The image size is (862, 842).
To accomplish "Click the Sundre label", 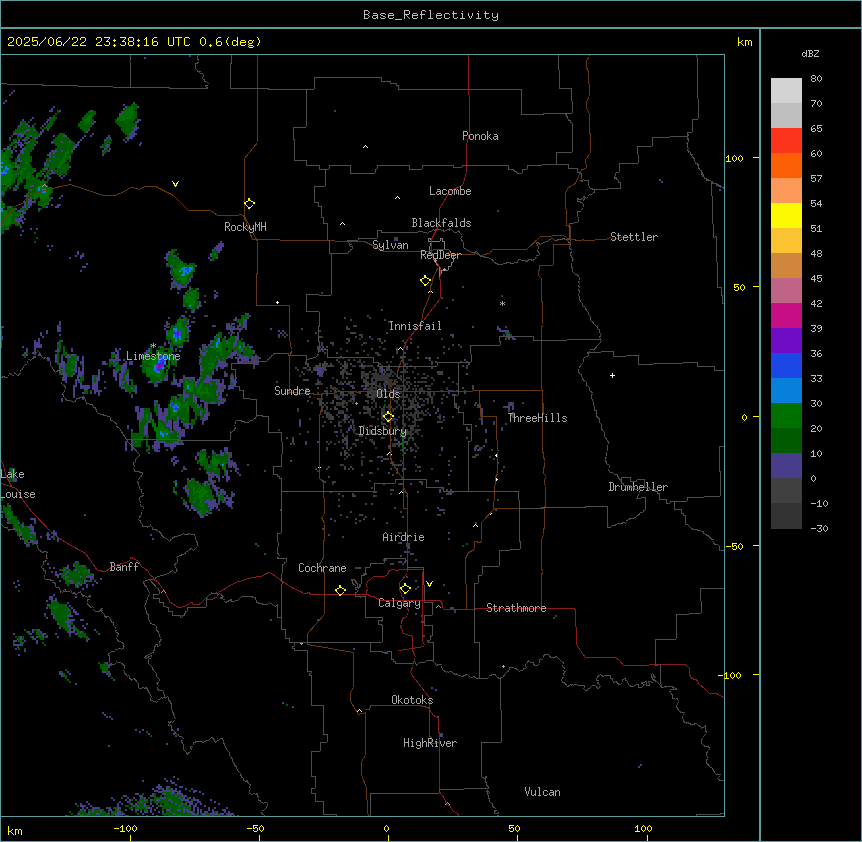I will click(x=292, y=391).
